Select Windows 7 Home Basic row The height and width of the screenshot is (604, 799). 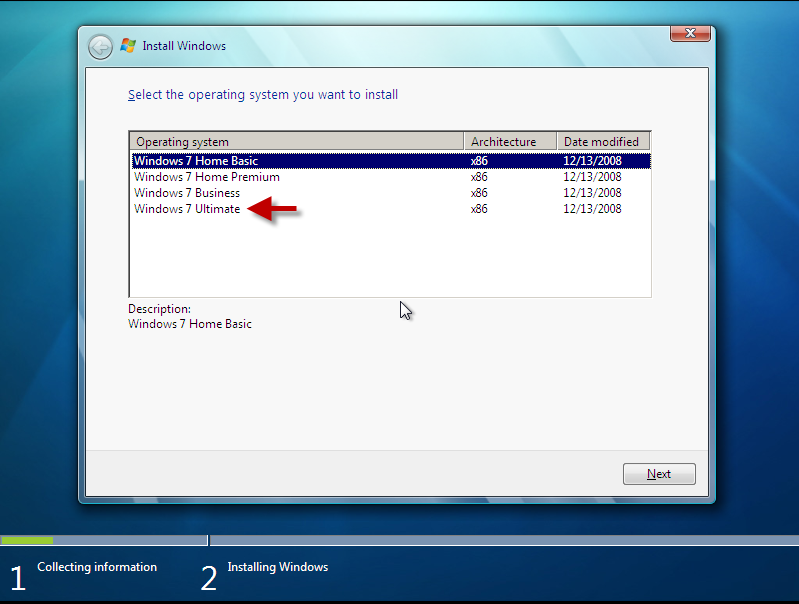391,161
